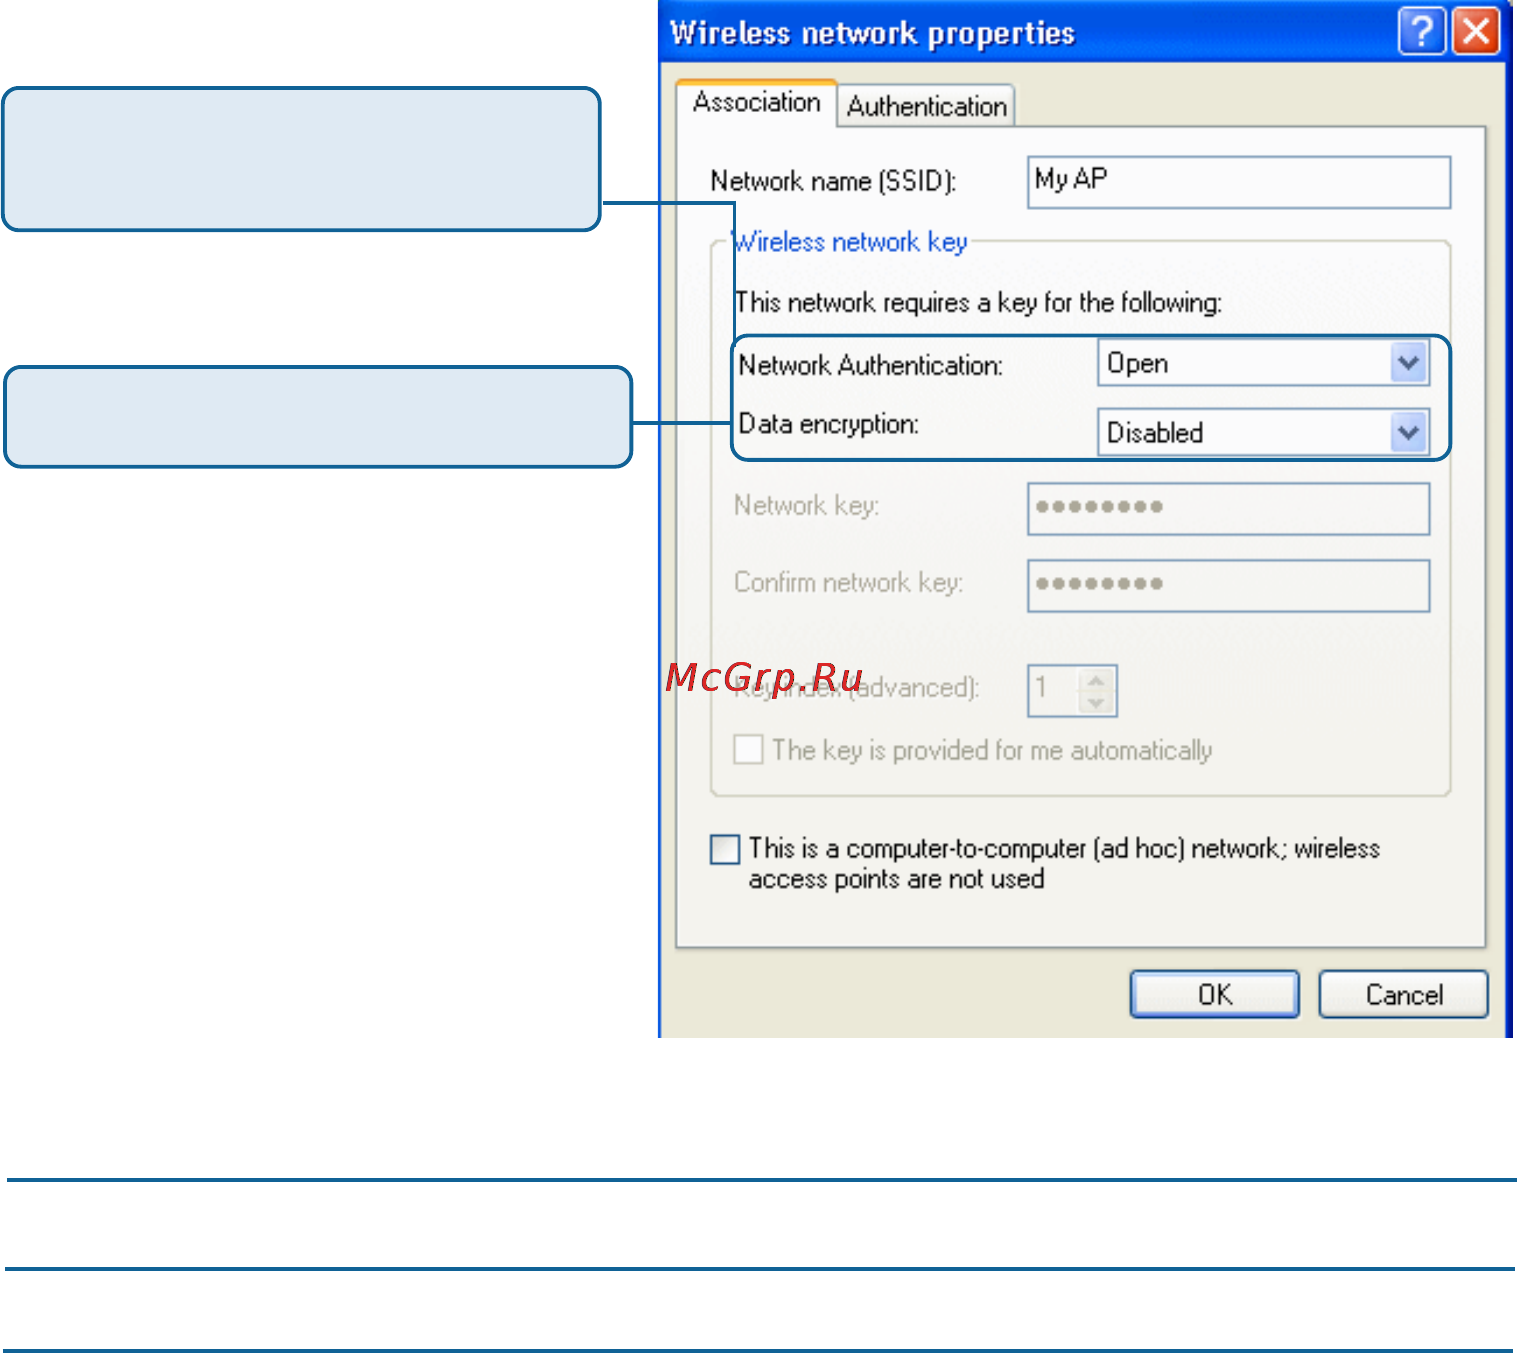The height and width of the screenshot is (1353, 1517).
Task: Confirm settings with OK button
Action: pos(1215,994)
